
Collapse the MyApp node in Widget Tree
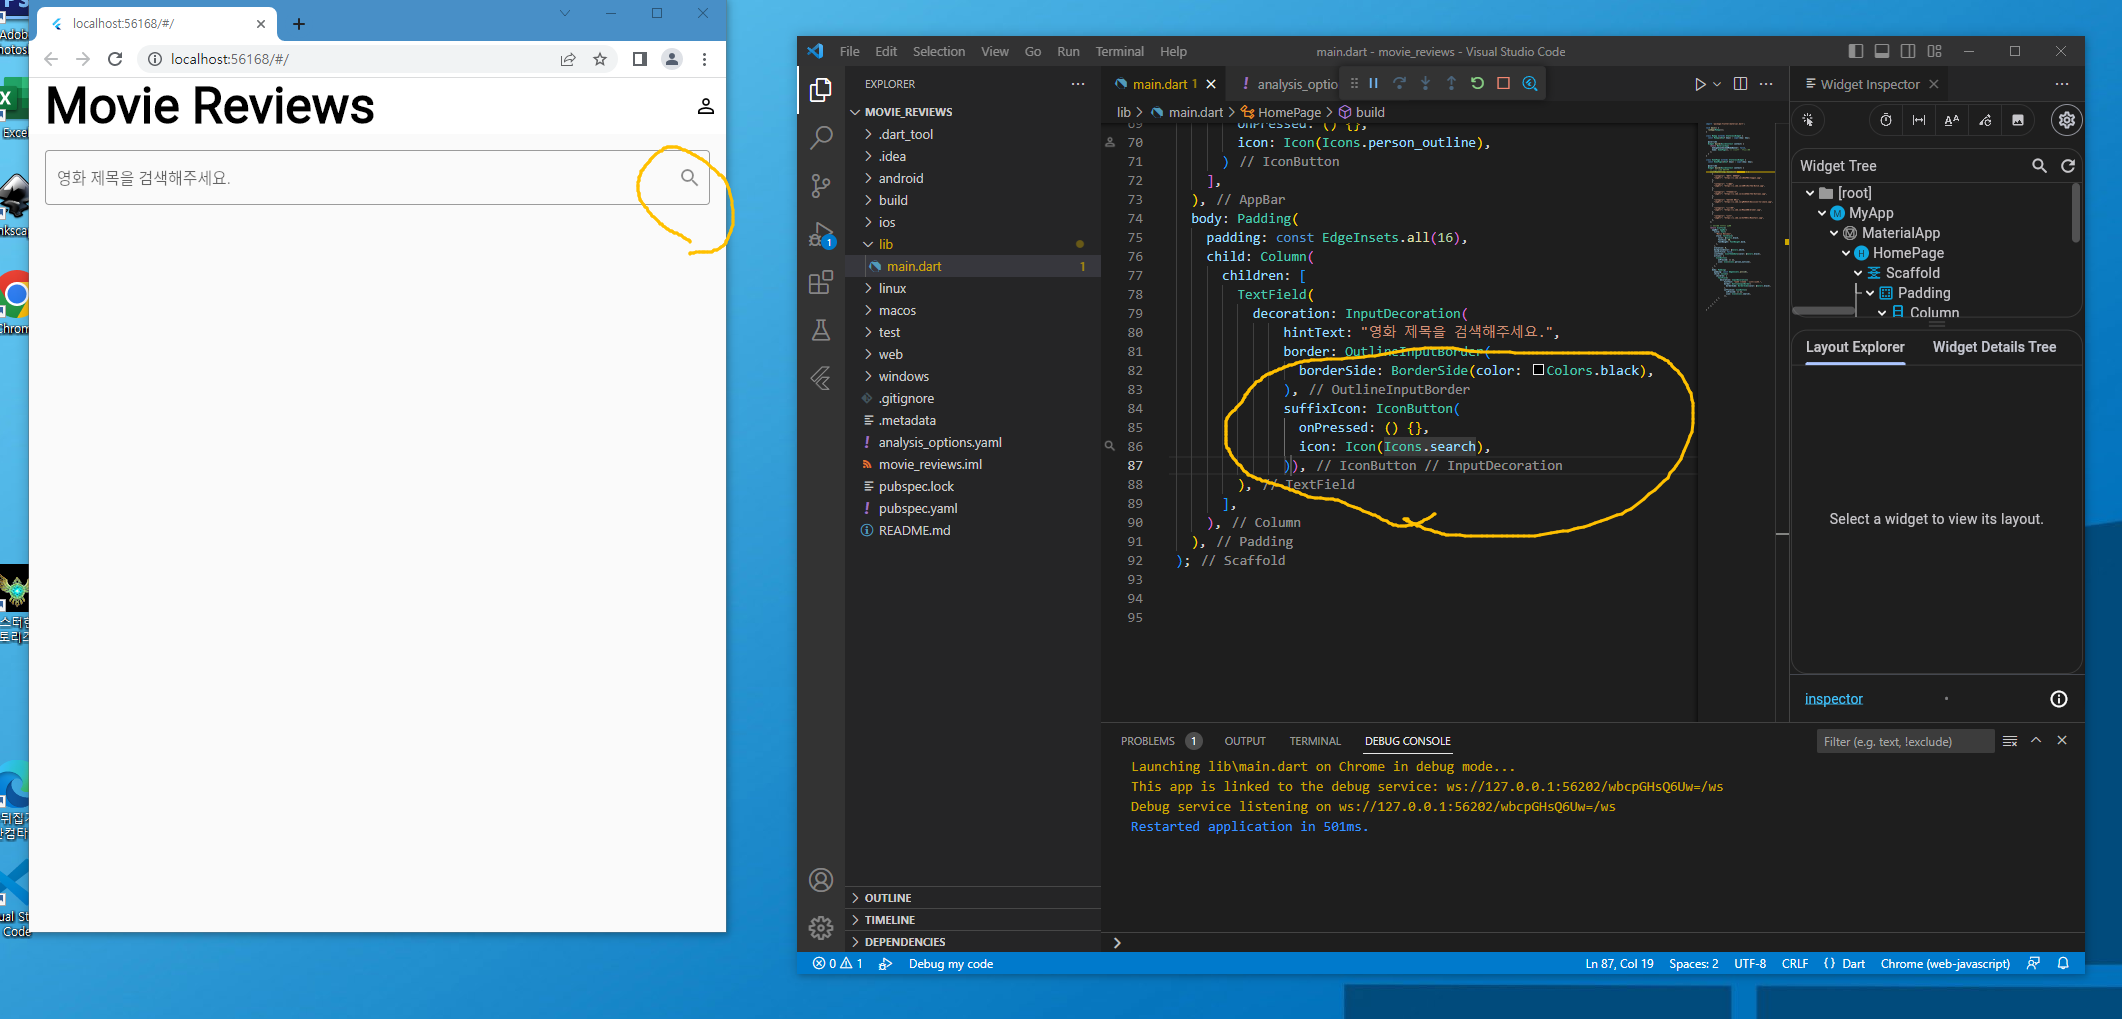tap(1822, 213)
